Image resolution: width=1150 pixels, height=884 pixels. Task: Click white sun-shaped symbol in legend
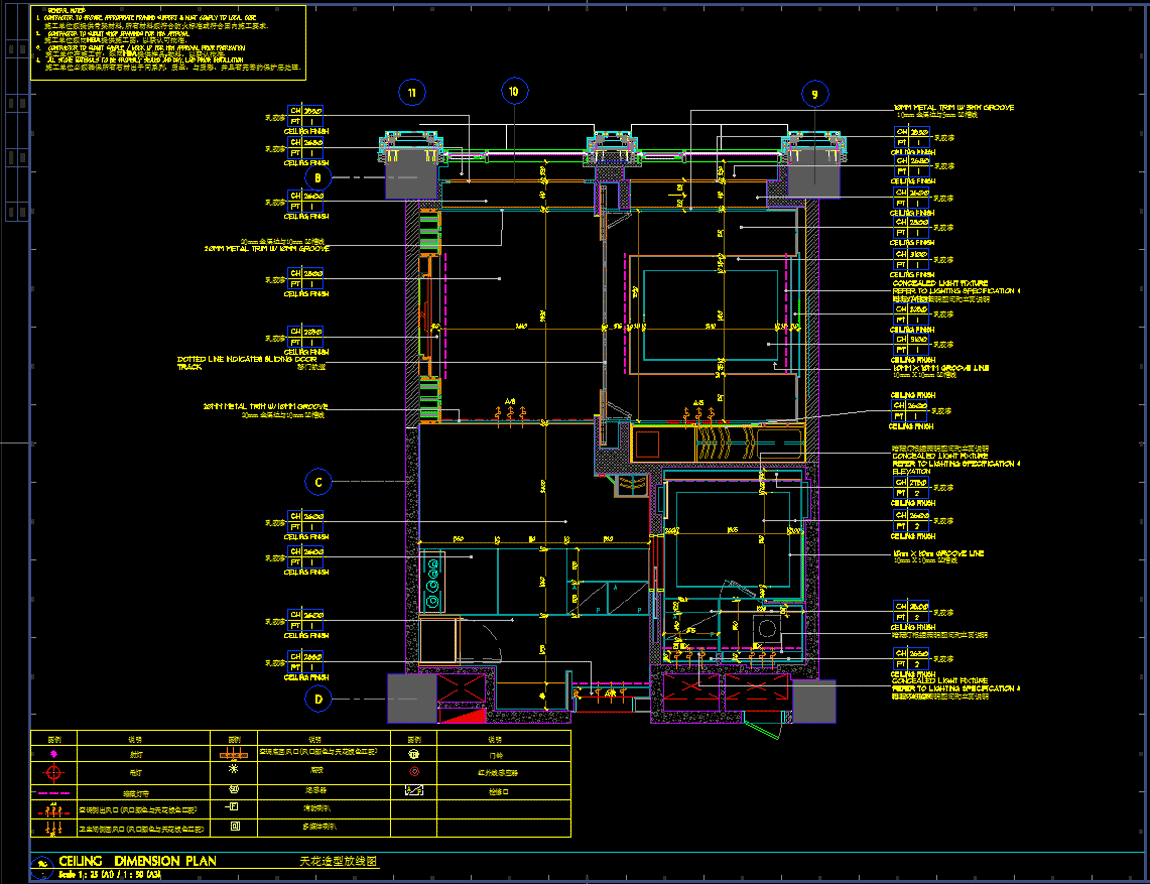pos(233,771)
